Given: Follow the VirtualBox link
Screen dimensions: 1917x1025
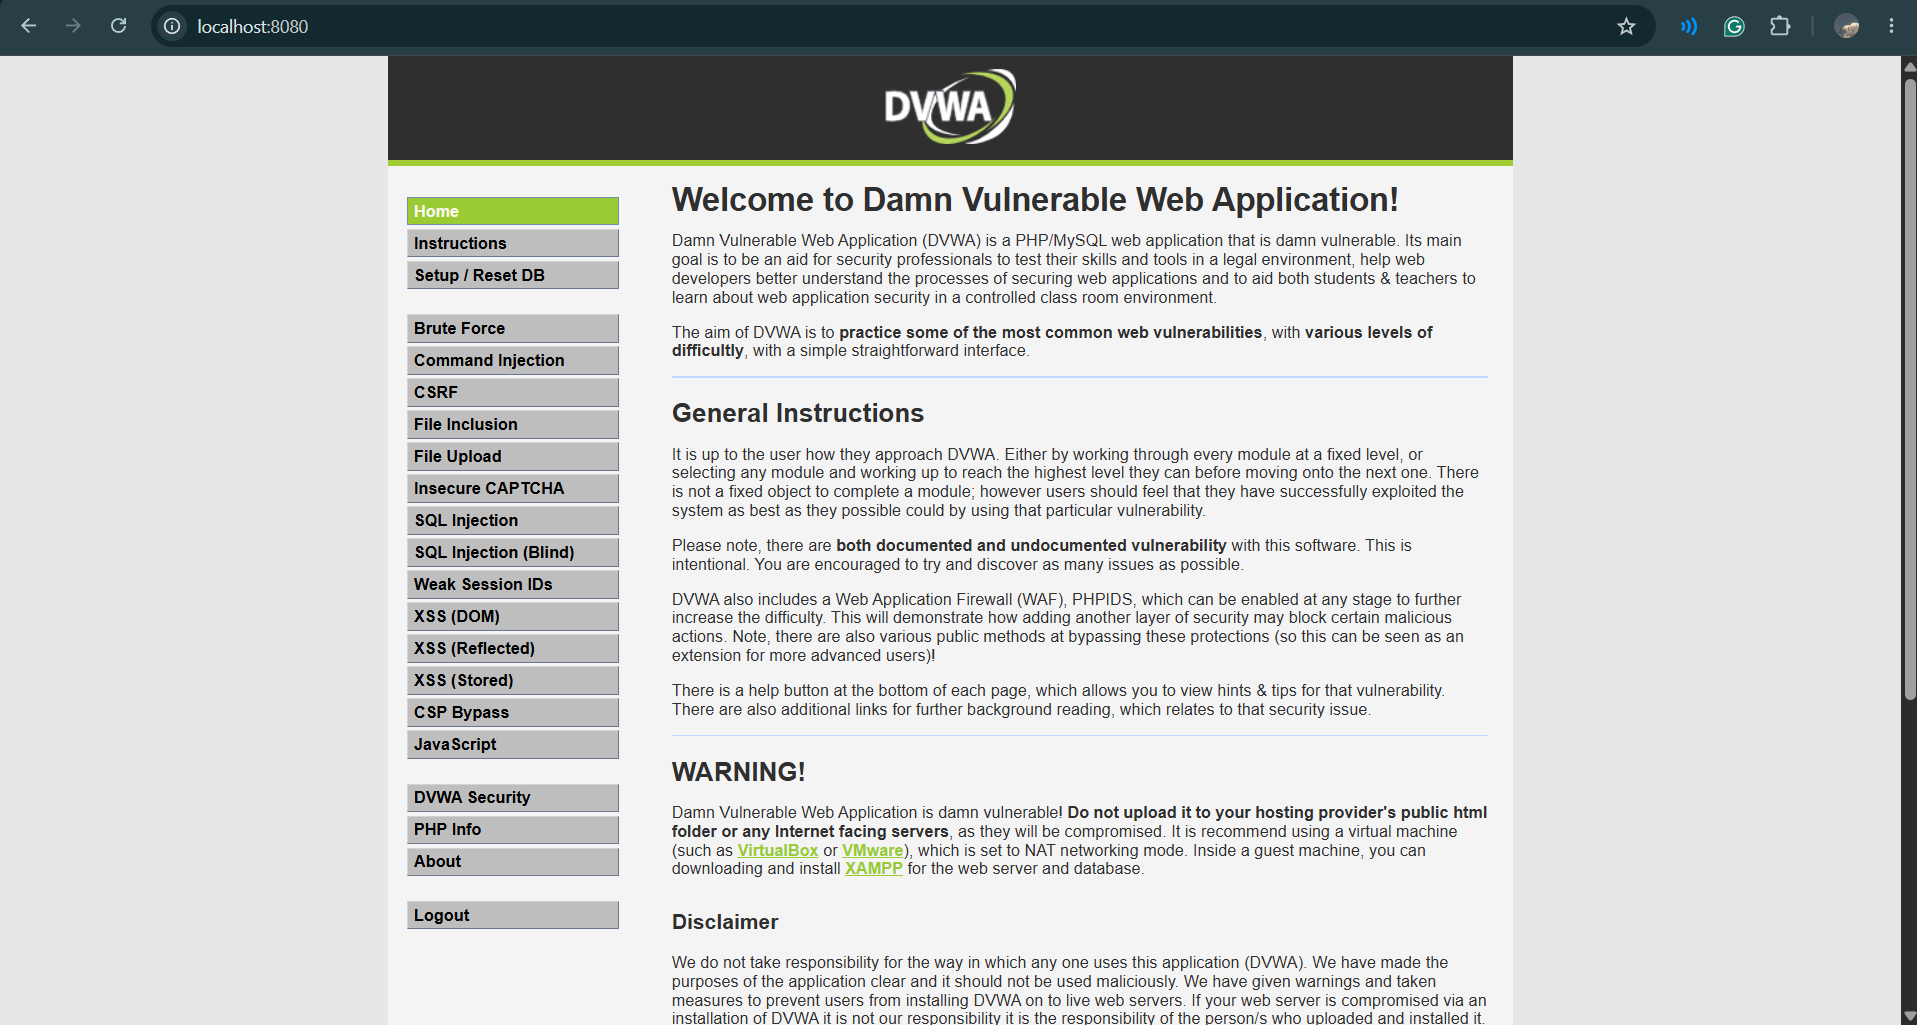Looking at the screenshot, I should click(x=778, y=850).
